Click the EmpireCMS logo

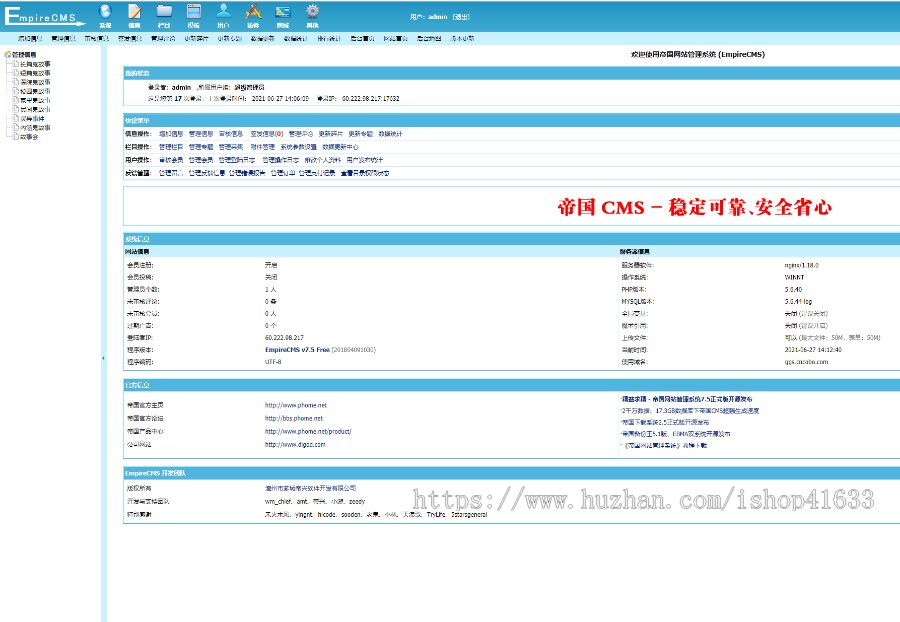pos(44,16)
